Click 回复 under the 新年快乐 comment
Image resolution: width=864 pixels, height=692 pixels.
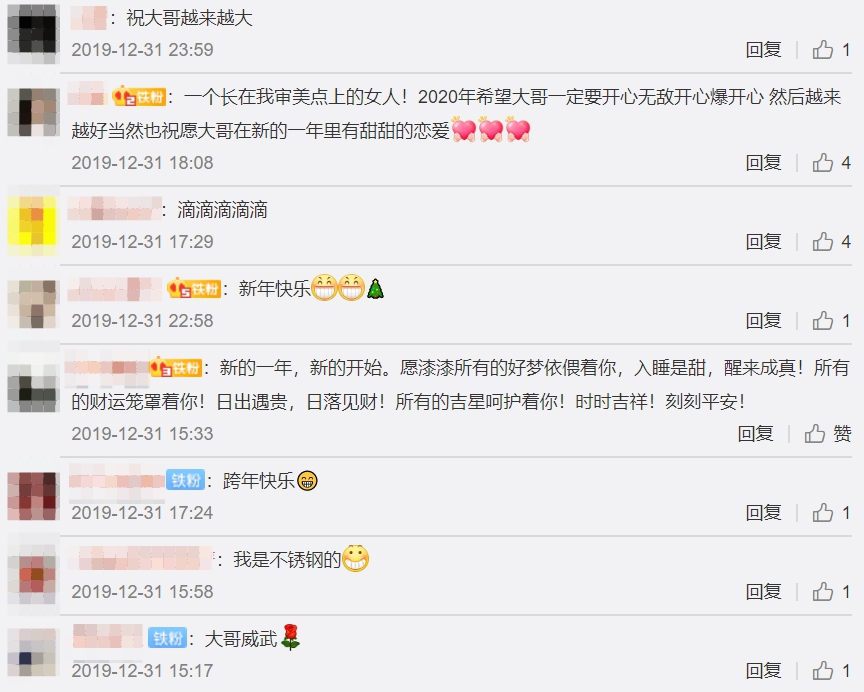(763, 321)
